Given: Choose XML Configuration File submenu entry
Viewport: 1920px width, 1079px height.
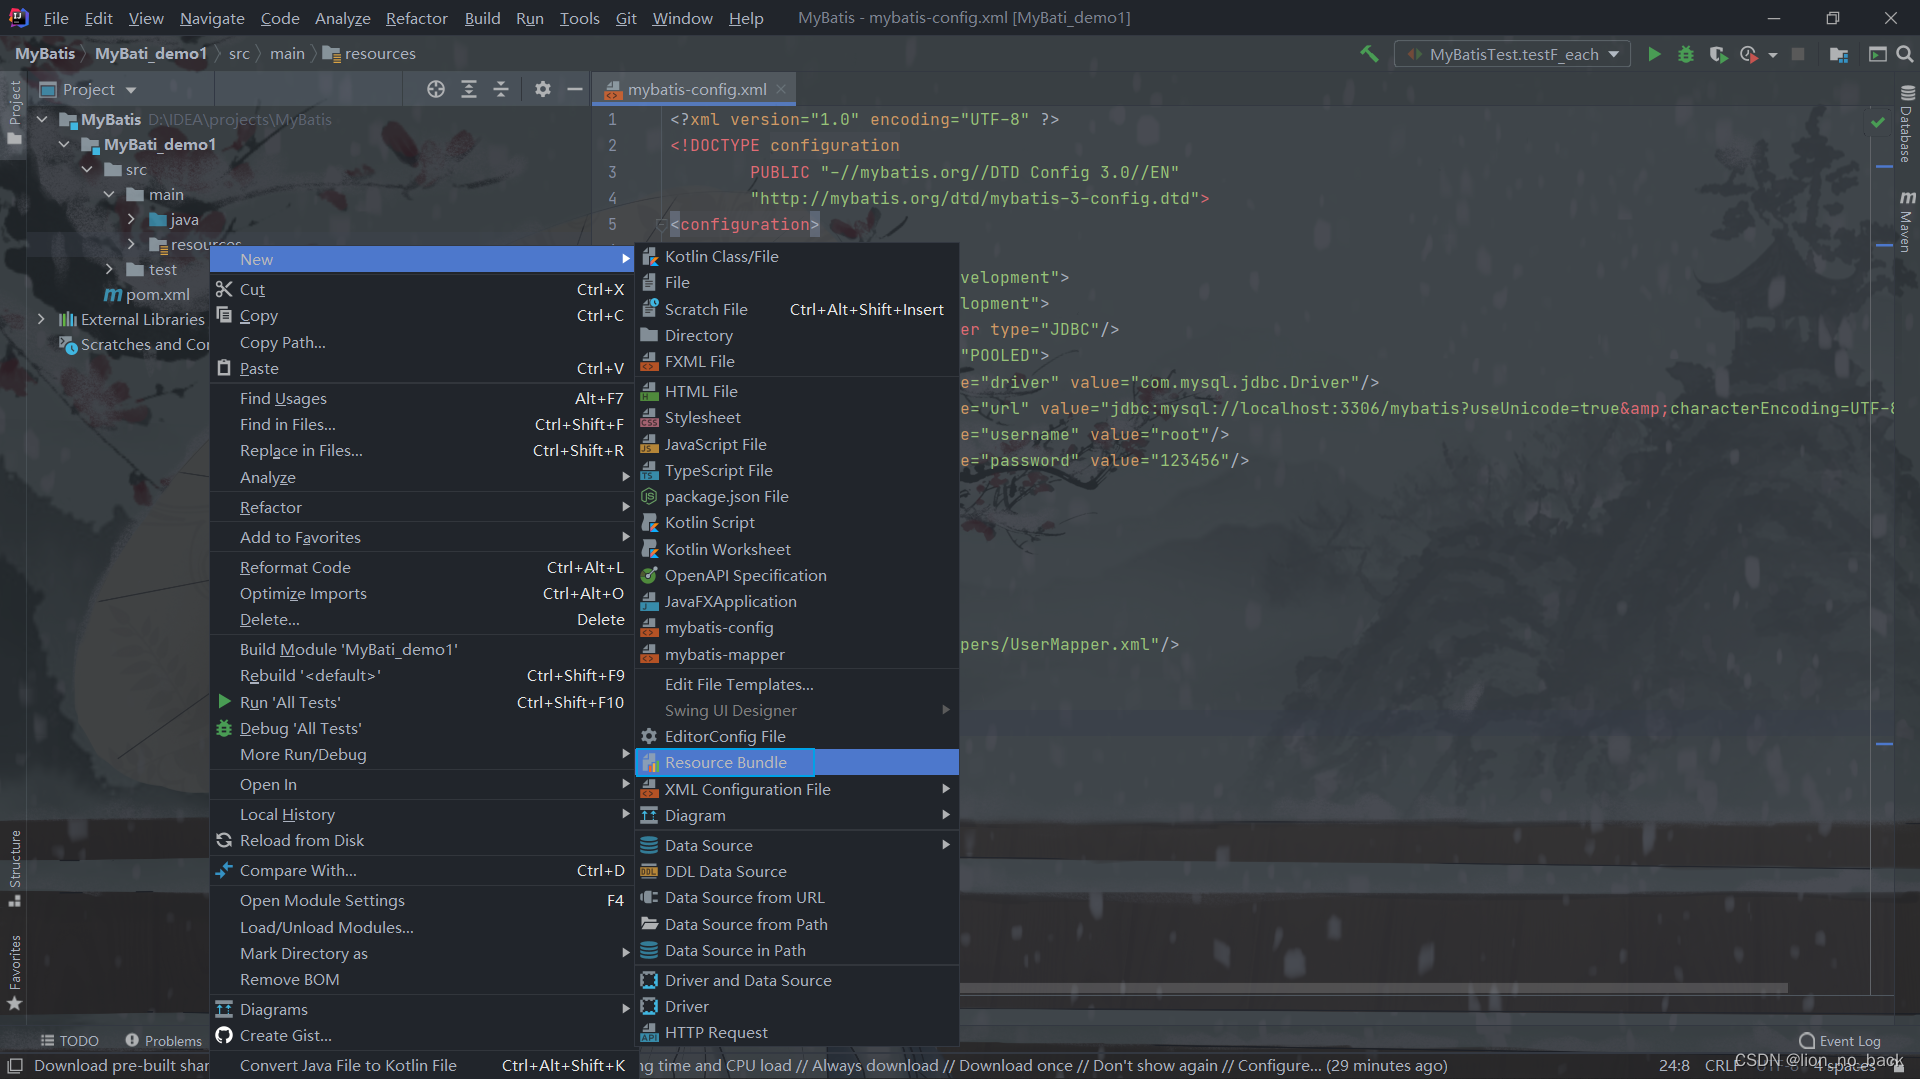Looking at the screenshot, I should click(x=797, y=789).
